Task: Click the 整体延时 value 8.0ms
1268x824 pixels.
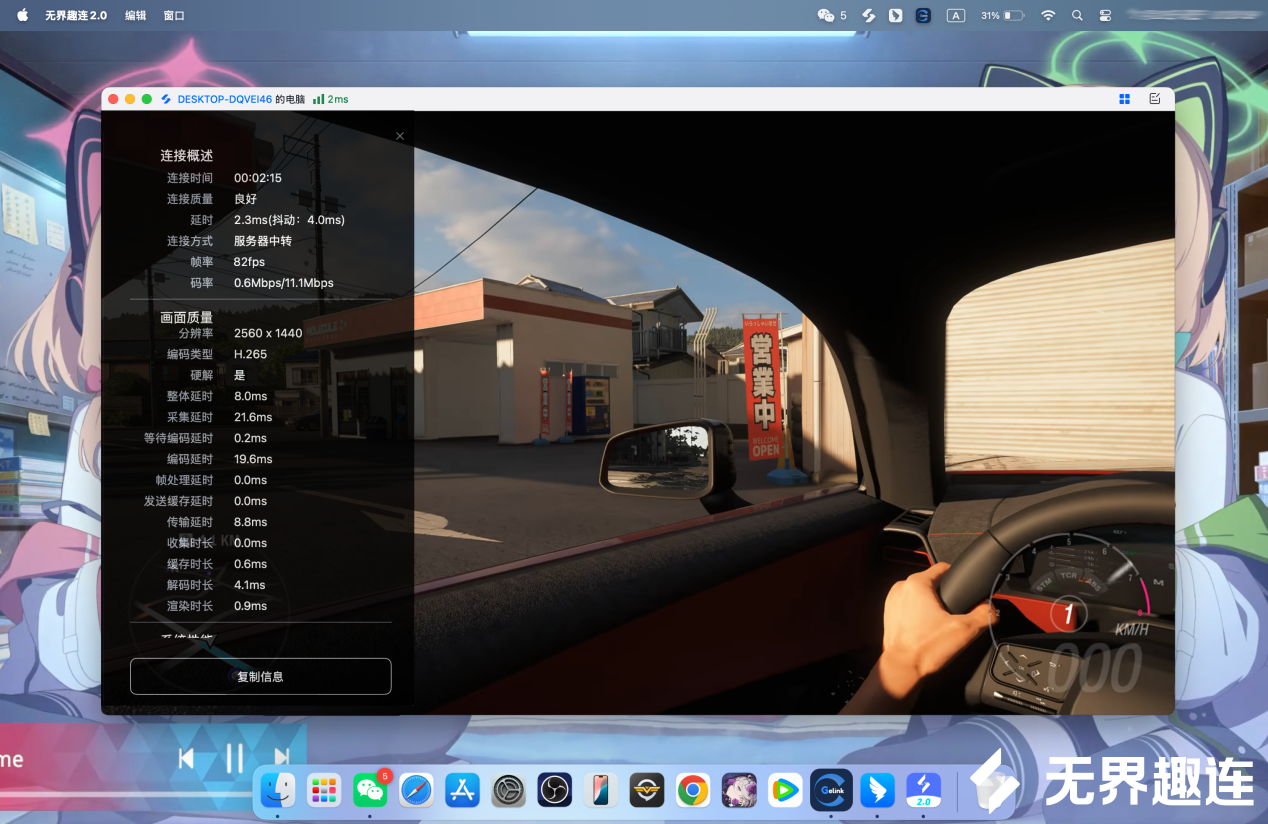Action: (x=250, y=396)
